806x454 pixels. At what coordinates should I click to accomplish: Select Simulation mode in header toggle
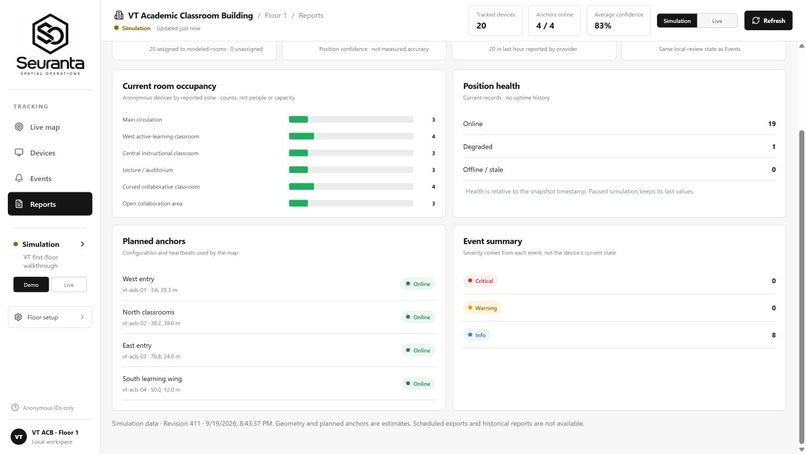click(x=677, y=21)
